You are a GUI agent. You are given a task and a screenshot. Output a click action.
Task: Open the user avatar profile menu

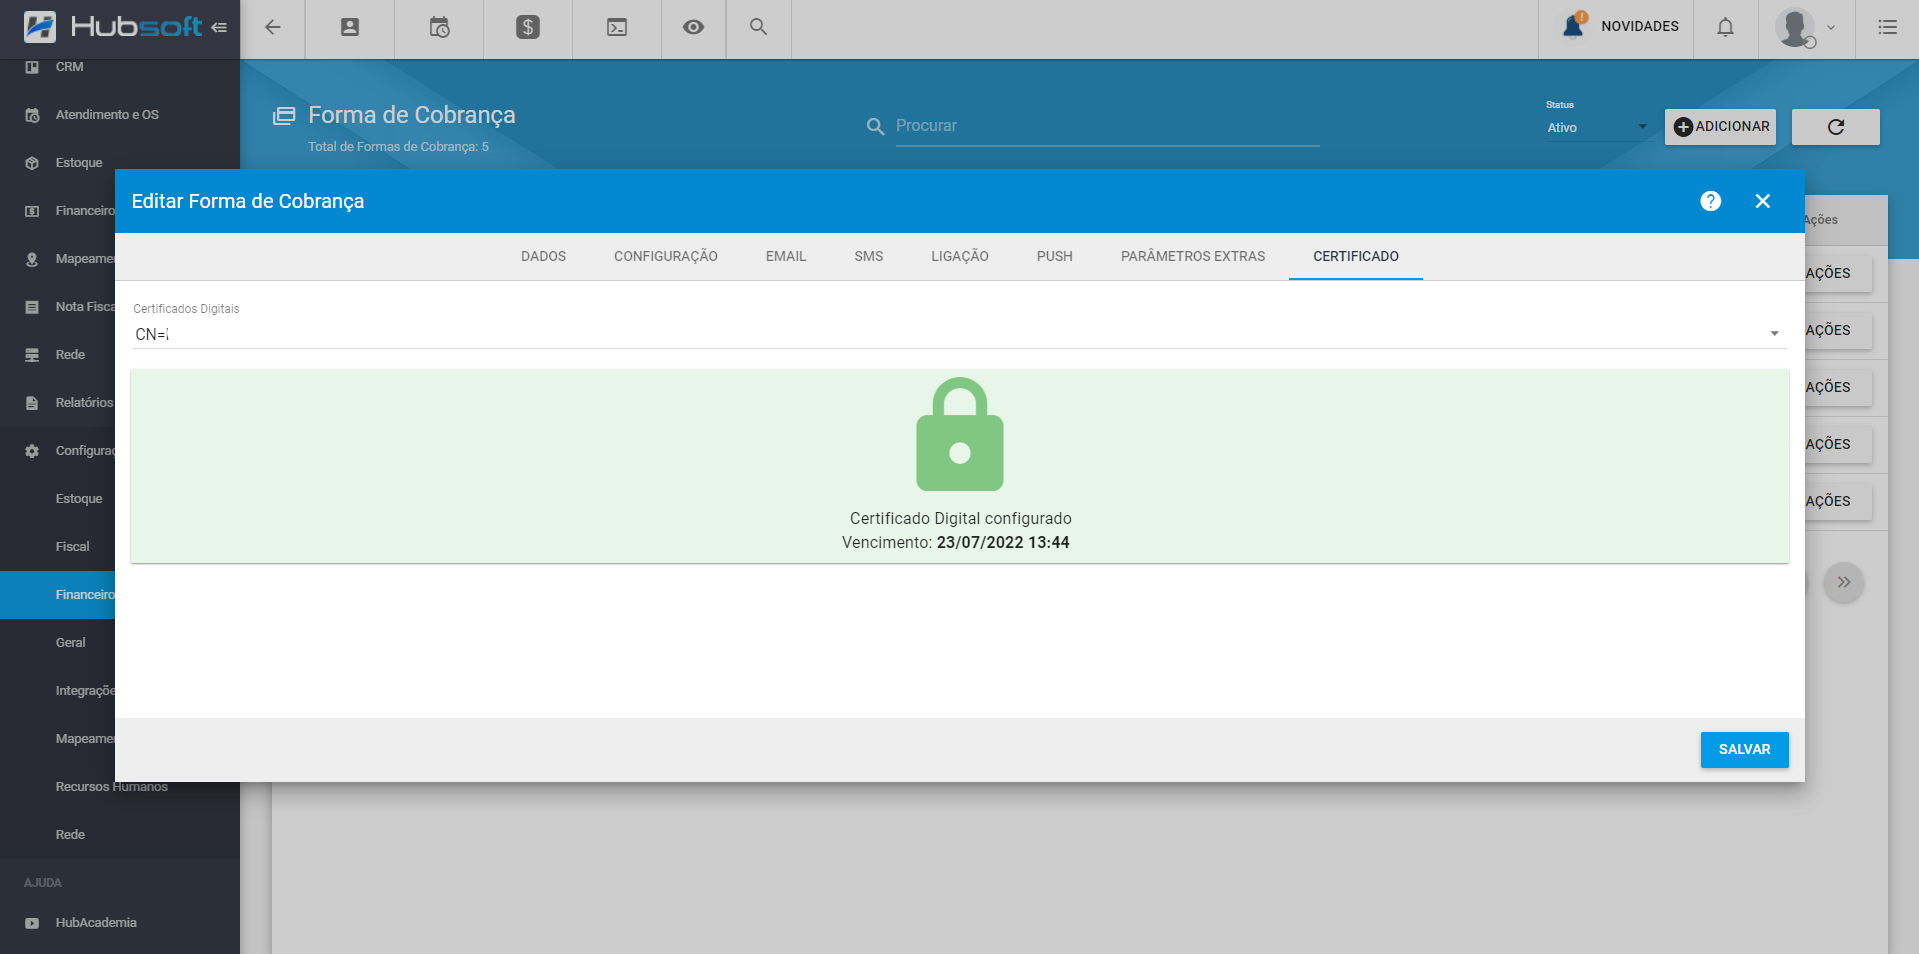1806,28
